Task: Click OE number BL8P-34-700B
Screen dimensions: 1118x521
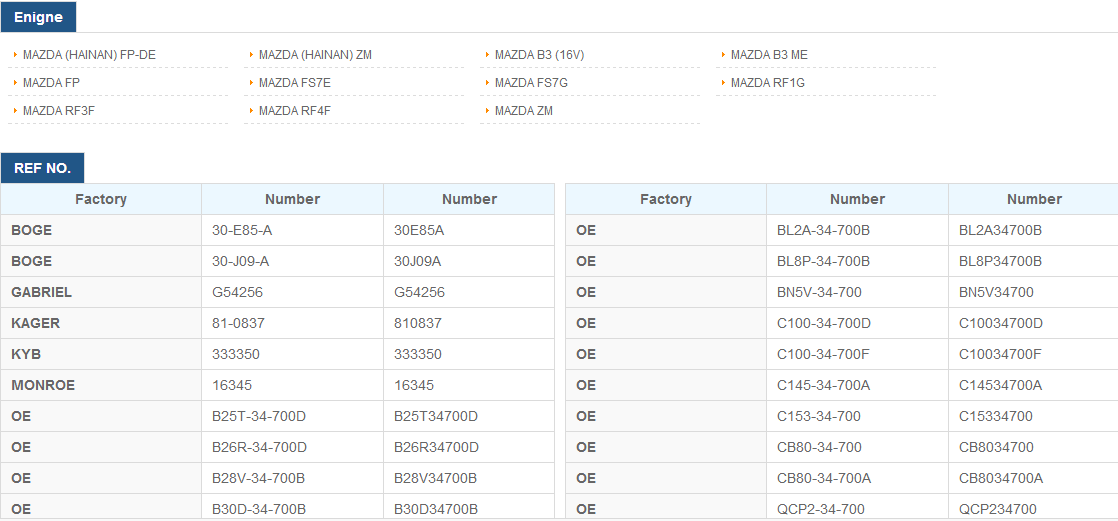Action: [x=824, y=262]
